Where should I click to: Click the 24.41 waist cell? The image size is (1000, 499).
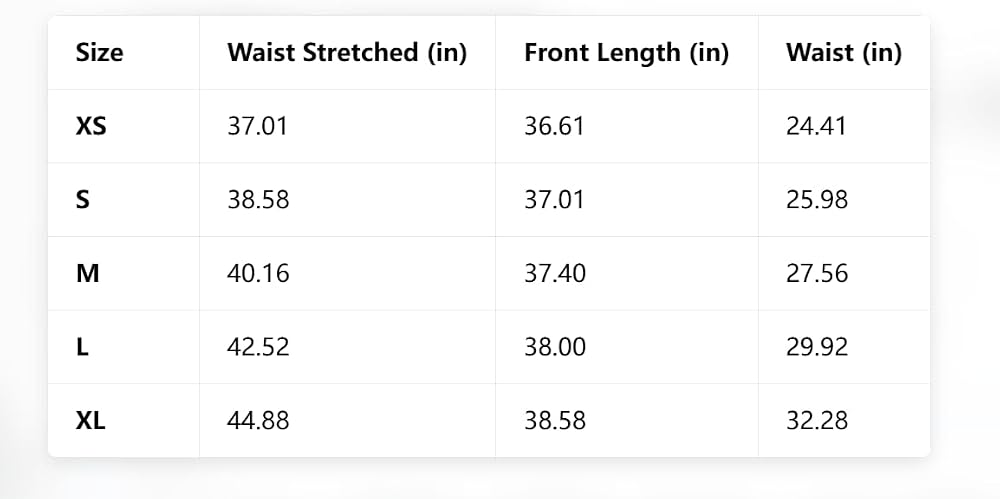coord(816,126)
